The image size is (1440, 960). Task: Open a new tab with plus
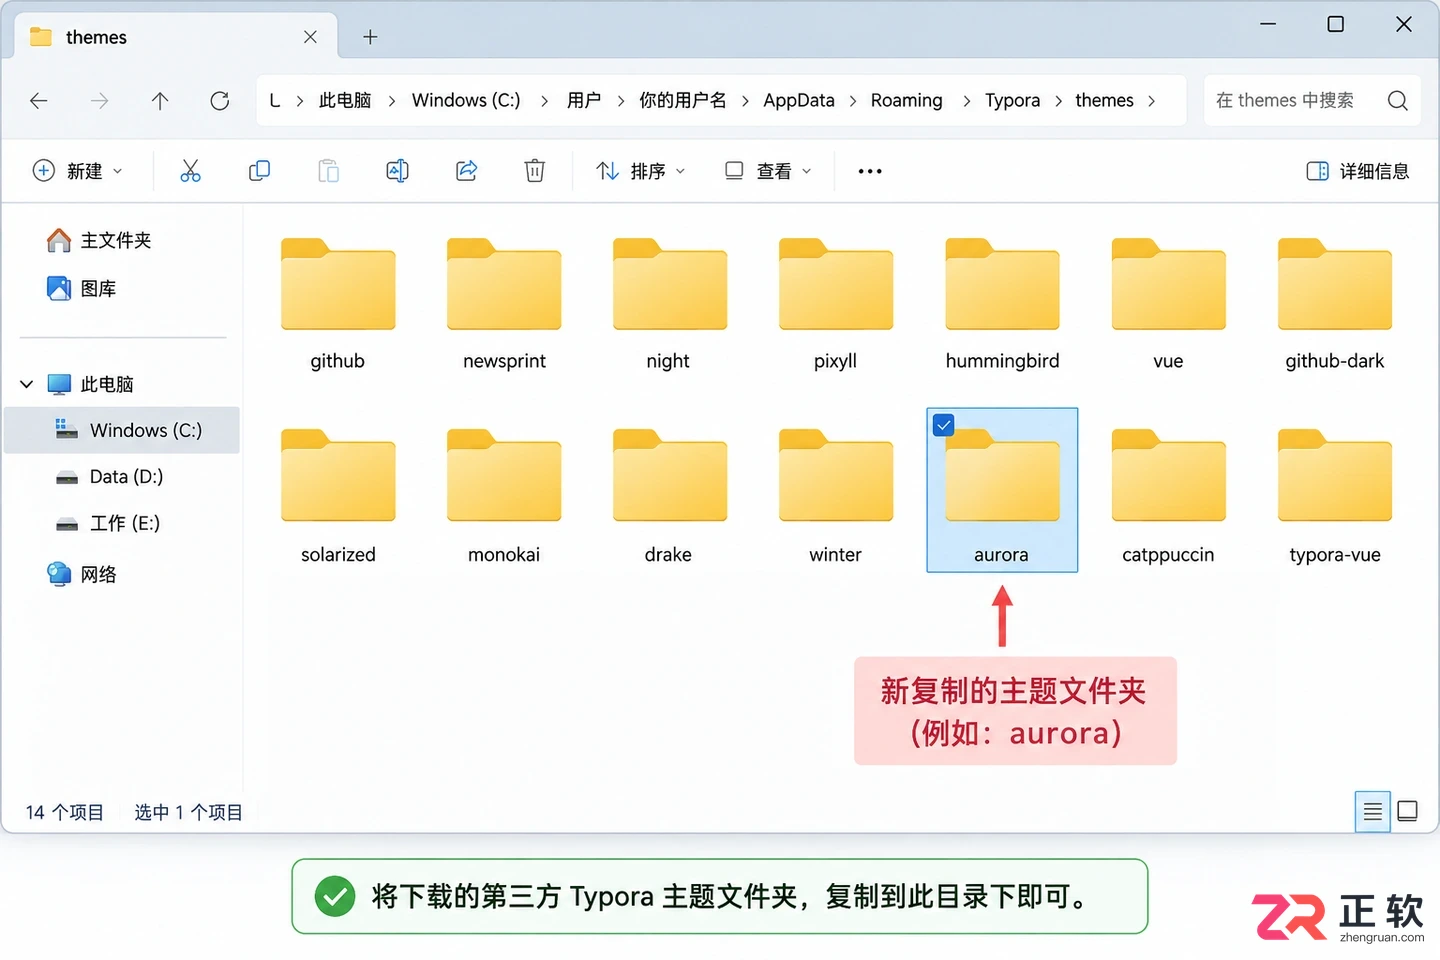point(370,37)
